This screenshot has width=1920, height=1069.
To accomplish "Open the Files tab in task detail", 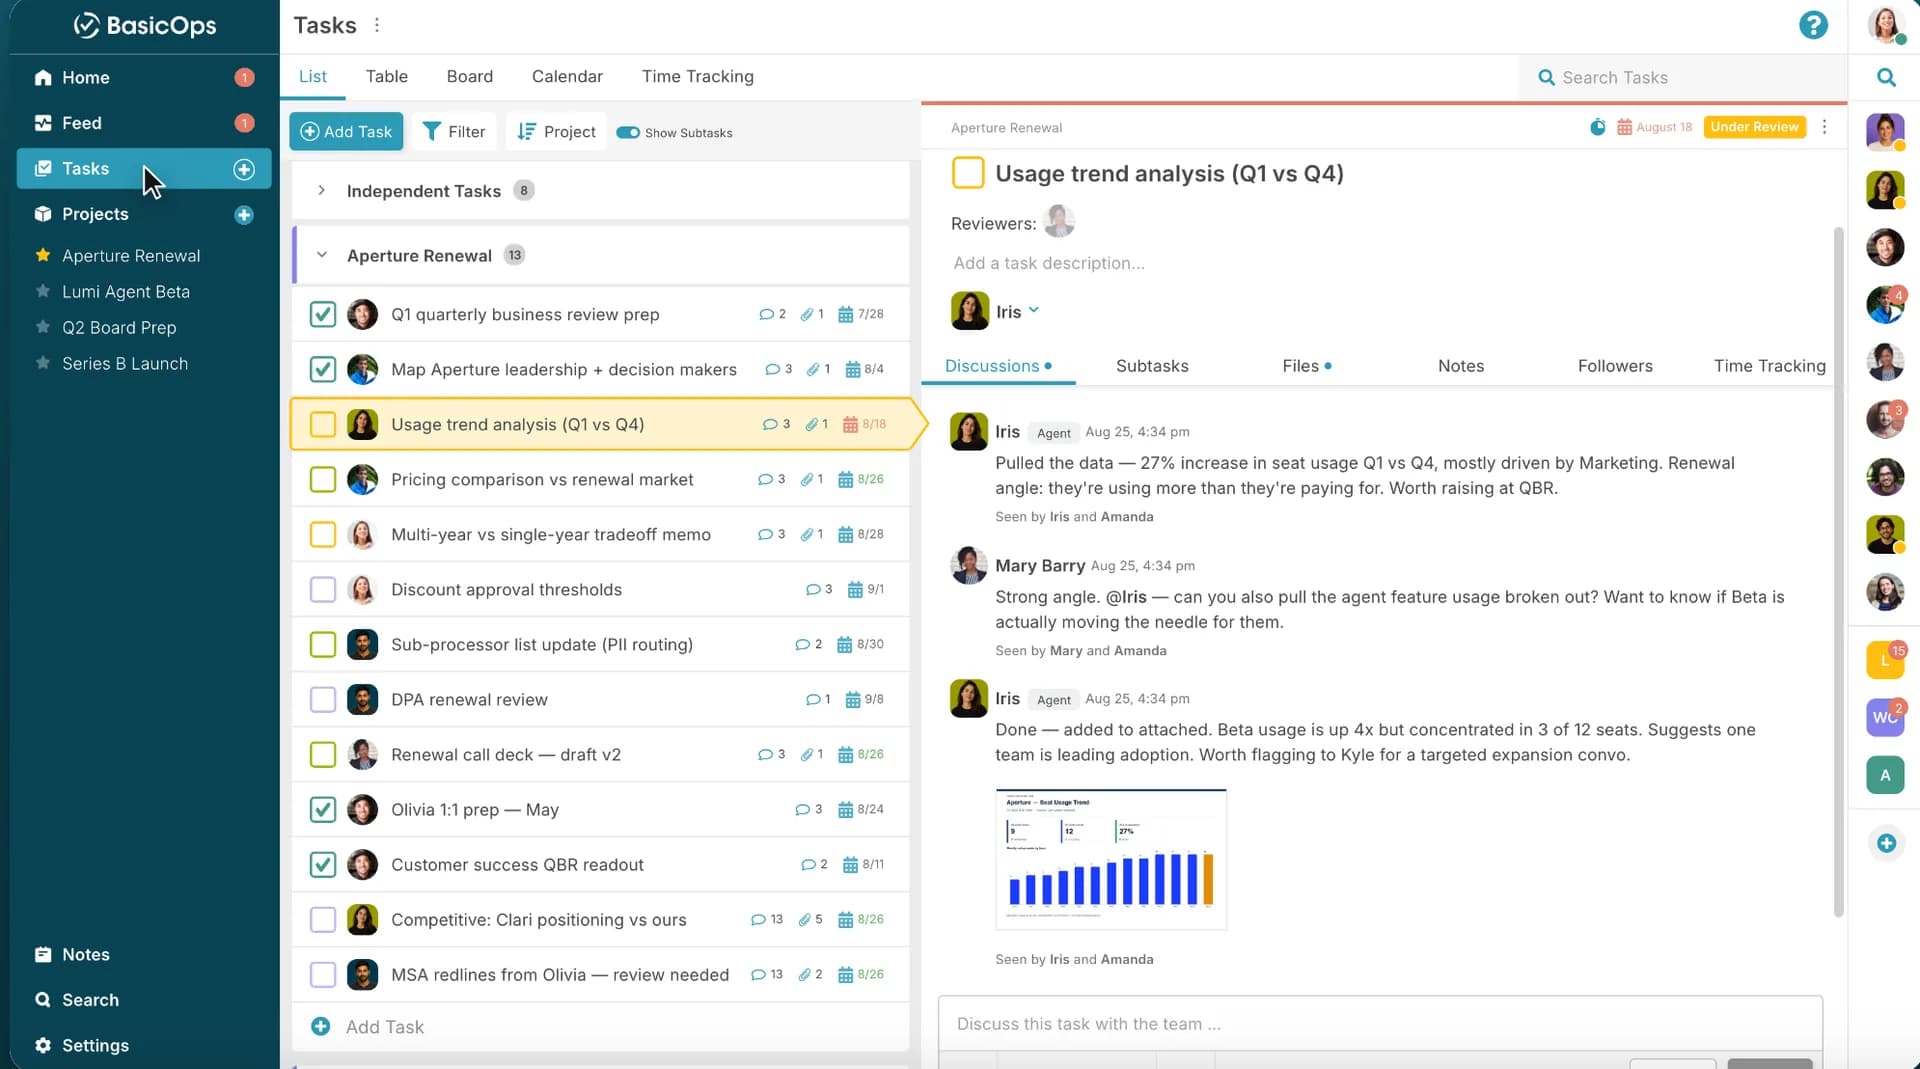I will 1306,366.
